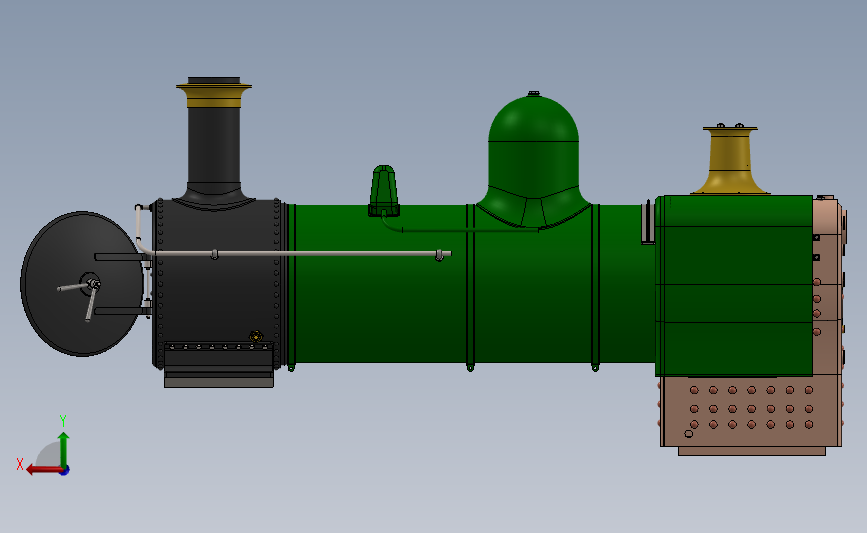Select the 'X' axis label
The height and width of the screenshot is (533, 867).
tap(20, 464)
